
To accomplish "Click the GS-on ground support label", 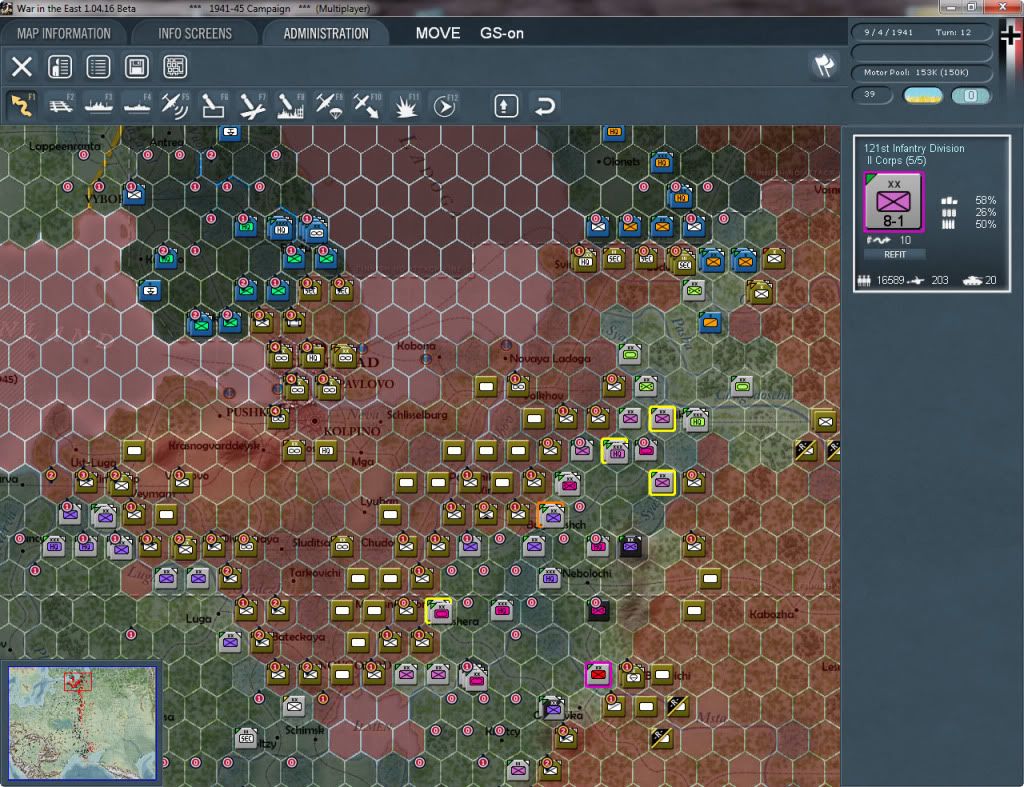I will click(502, 33).
